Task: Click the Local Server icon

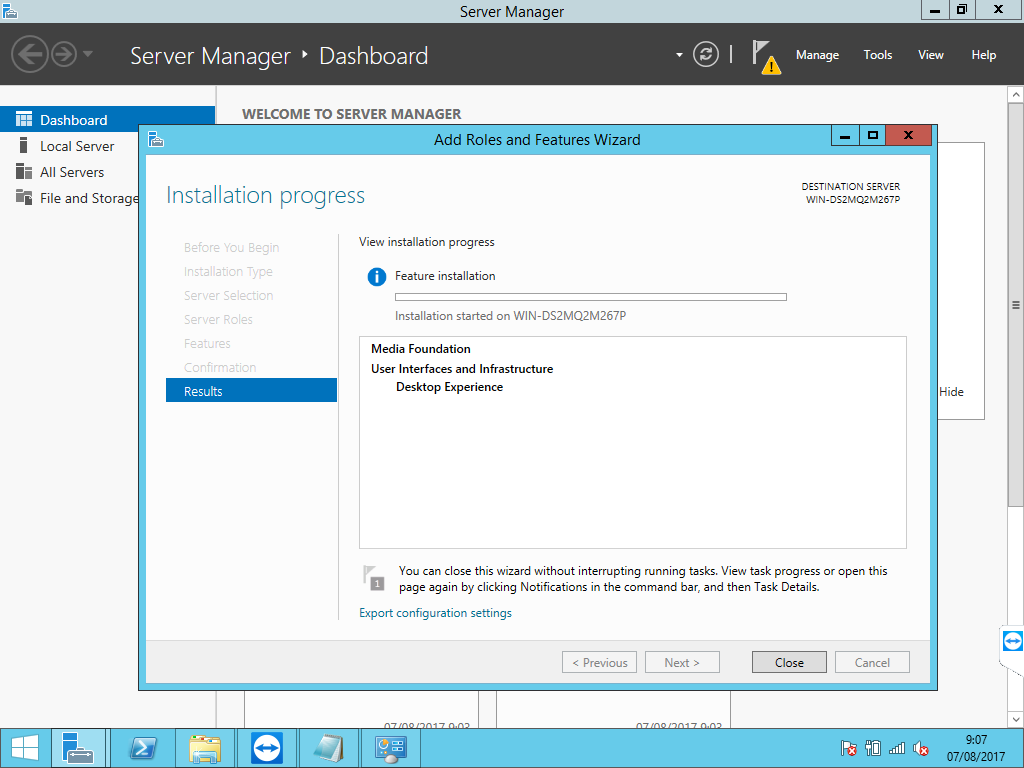Action: click(24, 145)
